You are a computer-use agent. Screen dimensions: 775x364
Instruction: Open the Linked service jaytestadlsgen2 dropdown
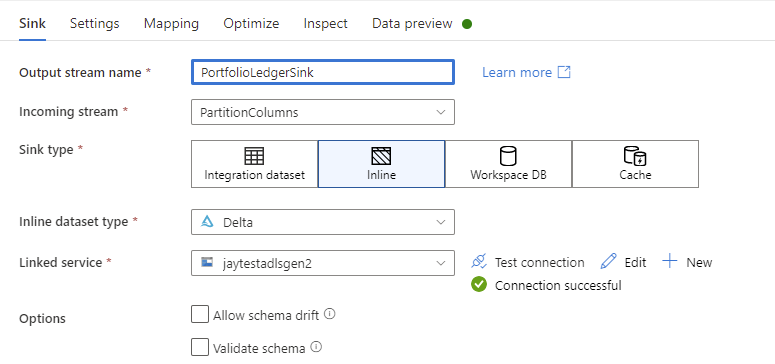click(x=323, y=263)
